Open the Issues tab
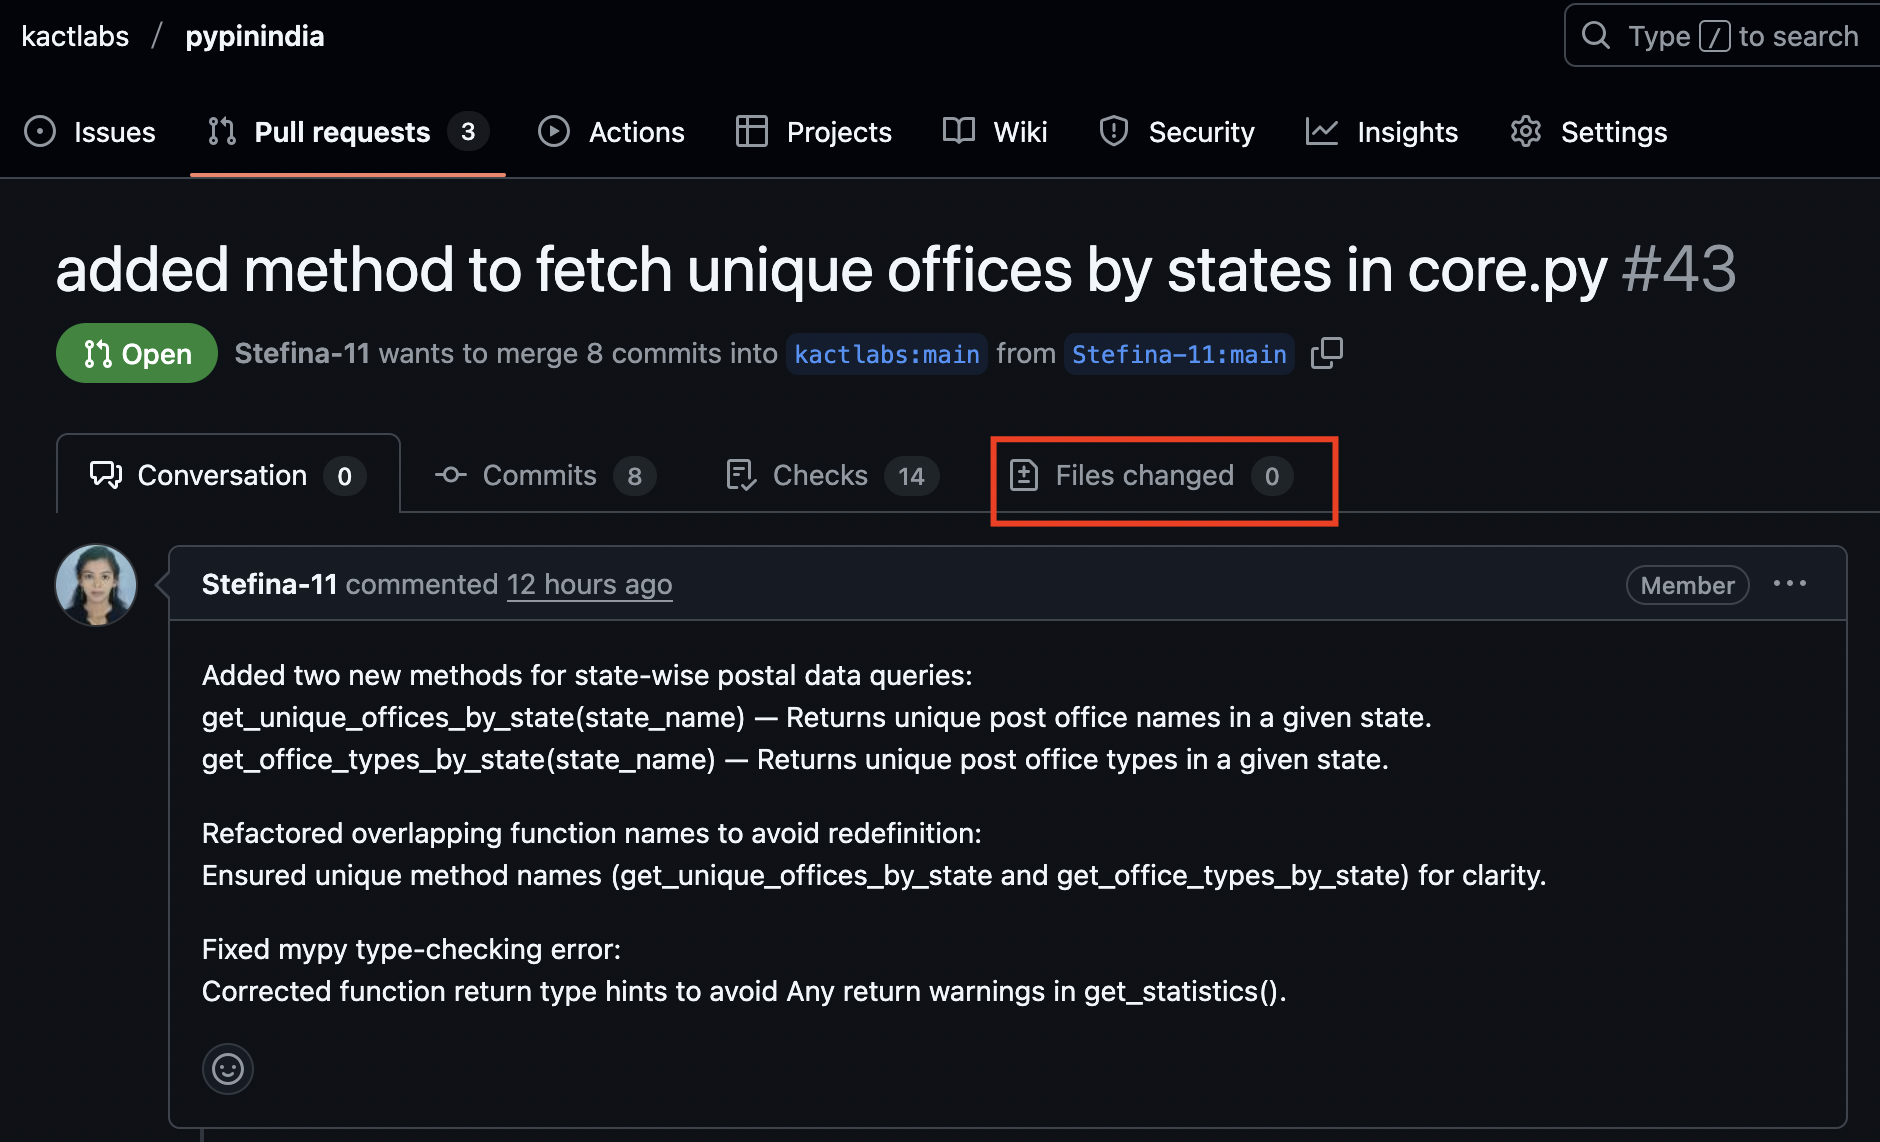Viewport: 1880px width, 1142px height. [x=90, y=132]
